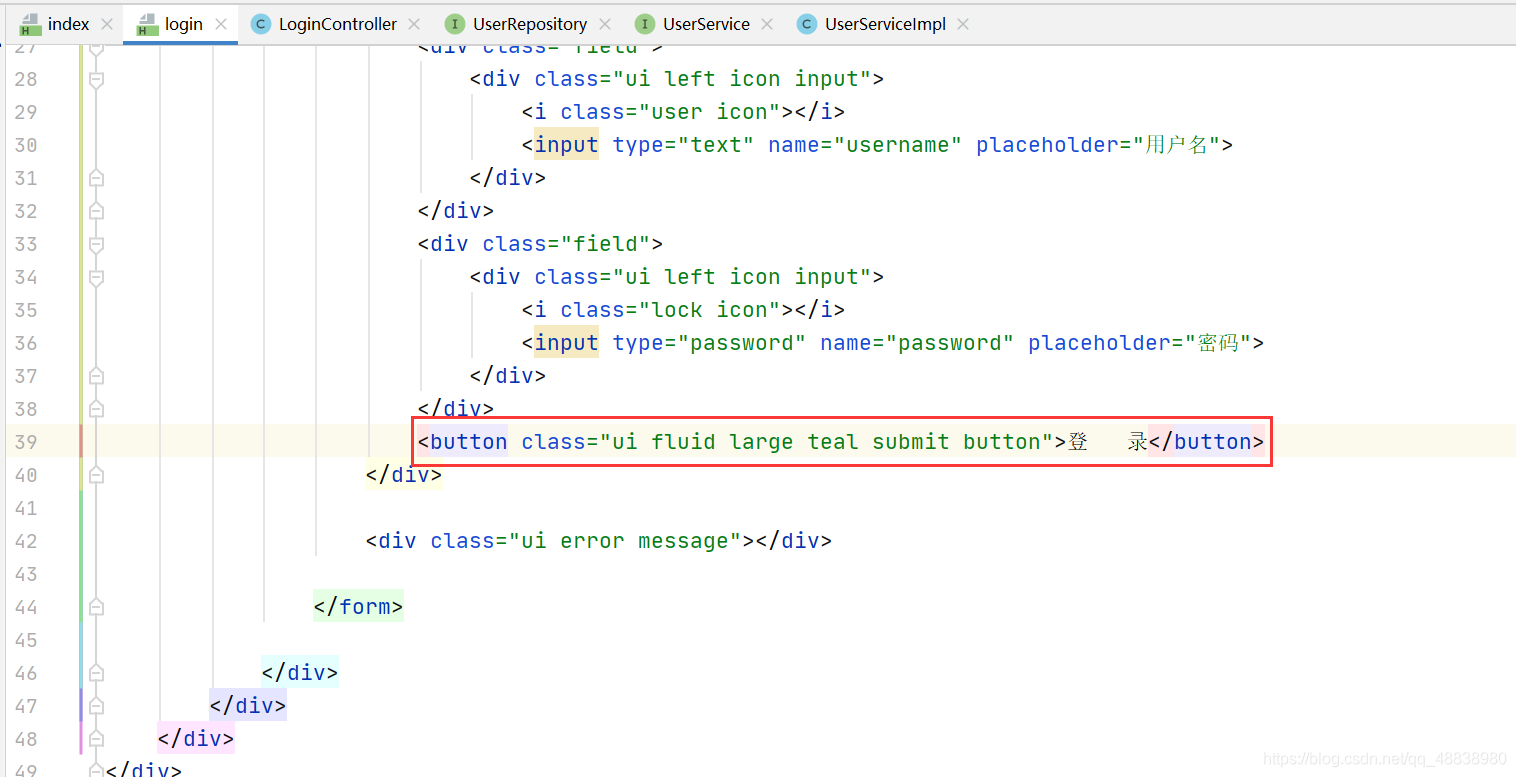Click the HTML file icon on index tab
The image size is (1516, 777).
coord(30,24)
